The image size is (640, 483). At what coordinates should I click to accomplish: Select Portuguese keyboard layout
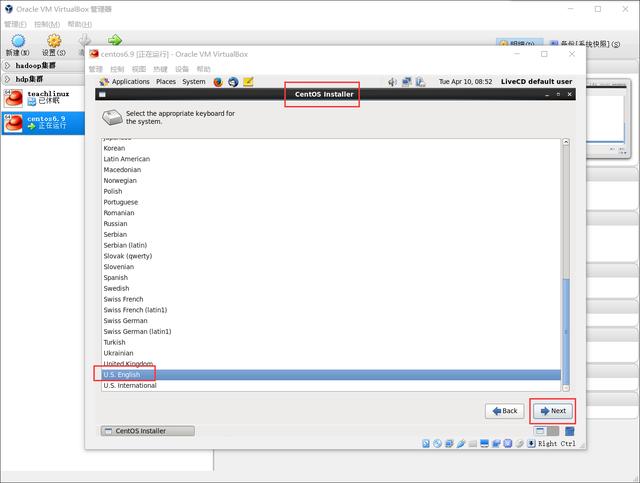point(331,202)
